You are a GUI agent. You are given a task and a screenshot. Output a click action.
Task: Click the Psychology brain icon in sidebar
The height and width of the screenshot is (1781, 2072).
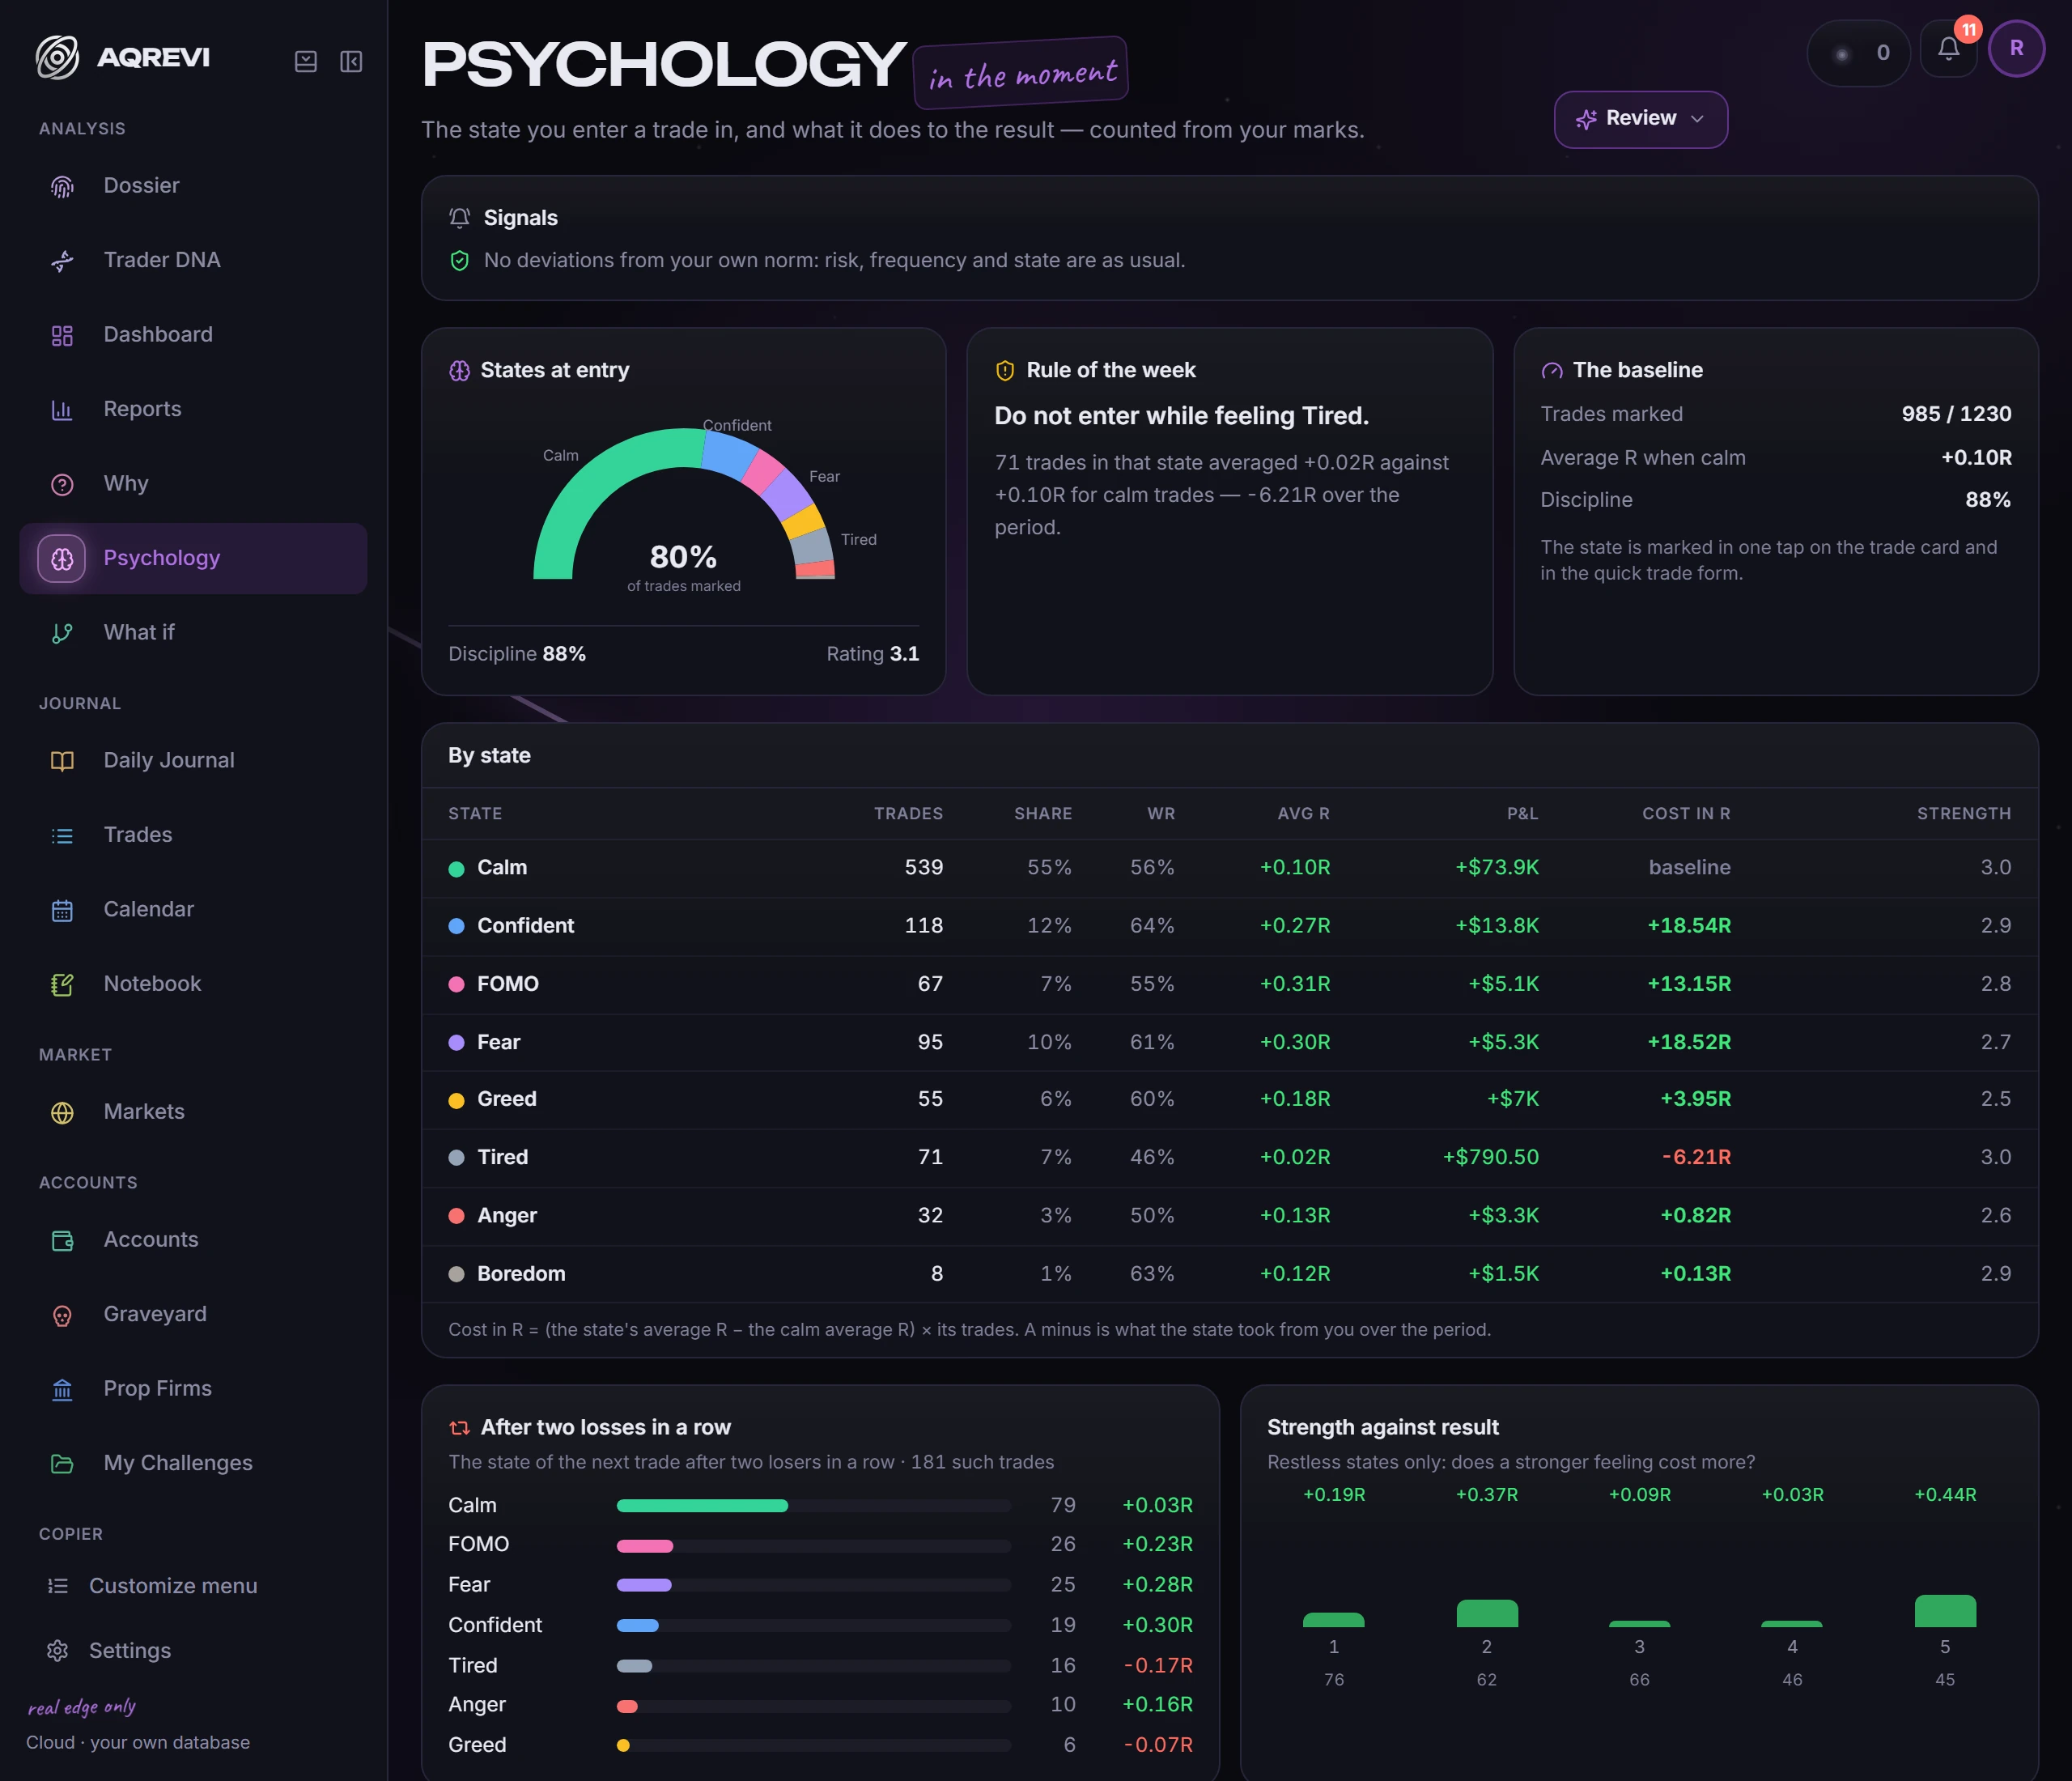(x=62, y=558)
